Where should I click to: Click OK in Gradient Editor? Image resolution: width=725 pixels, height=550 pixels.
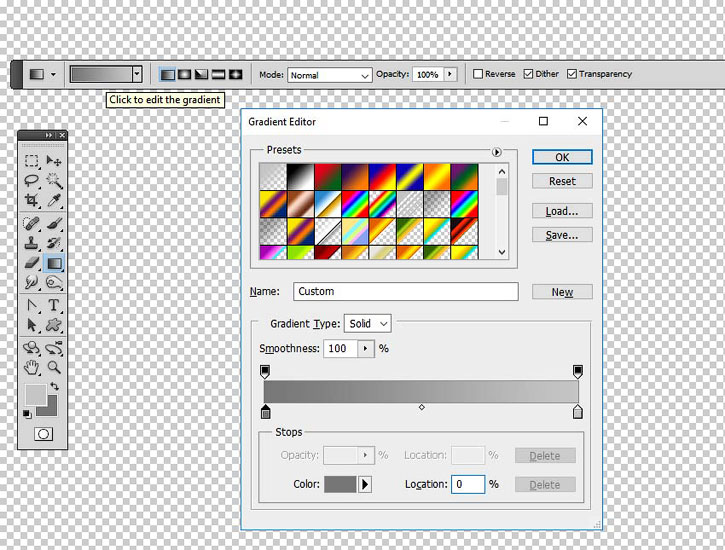click(562, 157)
